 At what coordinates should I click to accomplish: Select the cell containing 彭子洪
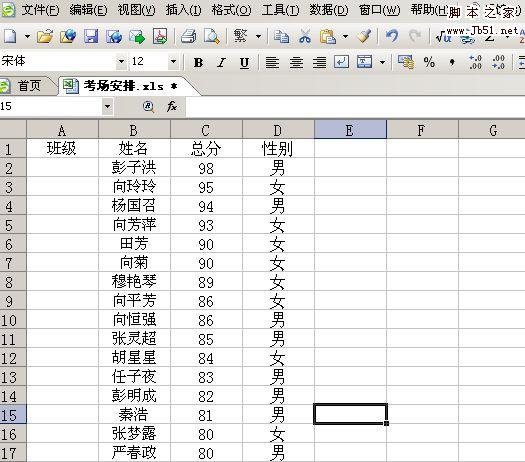click(134, 167)
